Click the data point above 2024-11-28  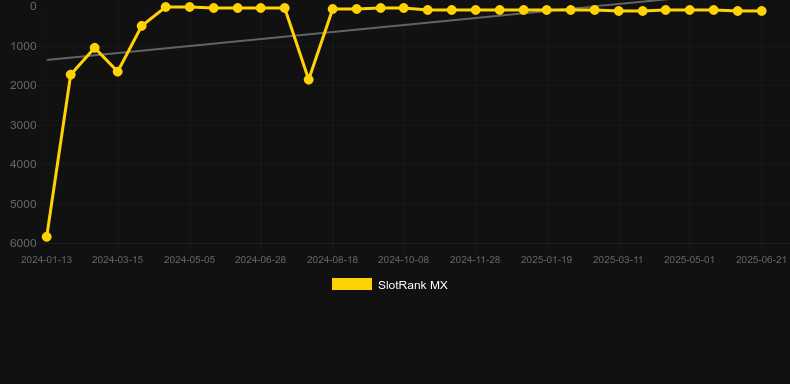475,10
